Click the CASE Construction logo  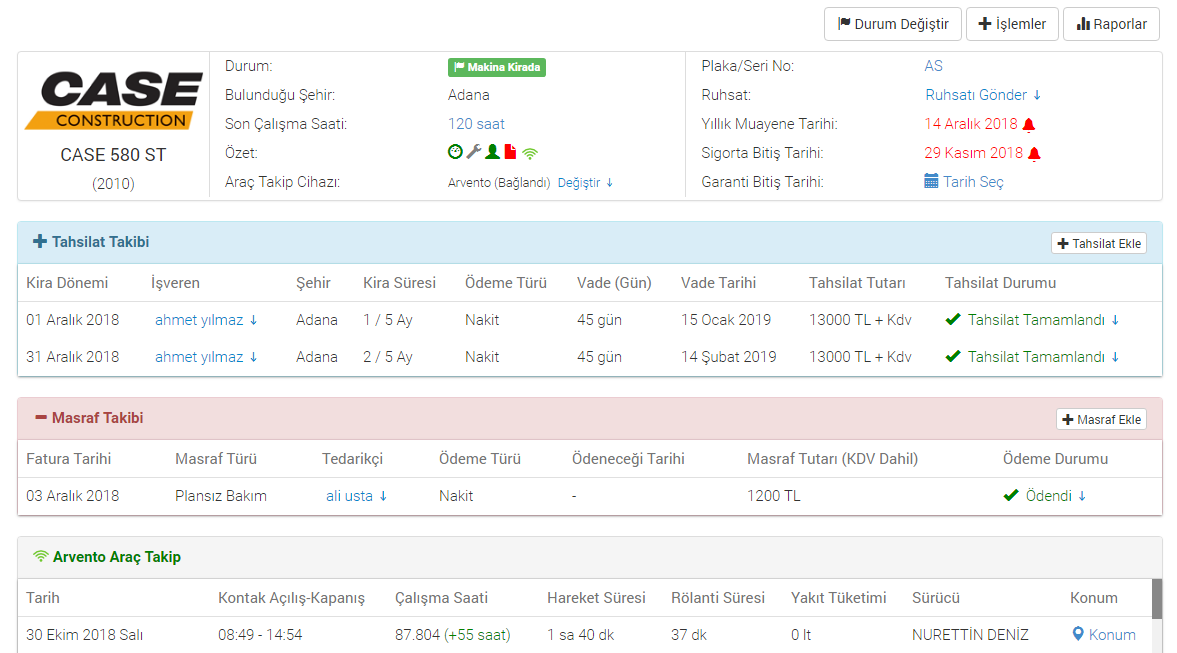(x=114, y=101)
